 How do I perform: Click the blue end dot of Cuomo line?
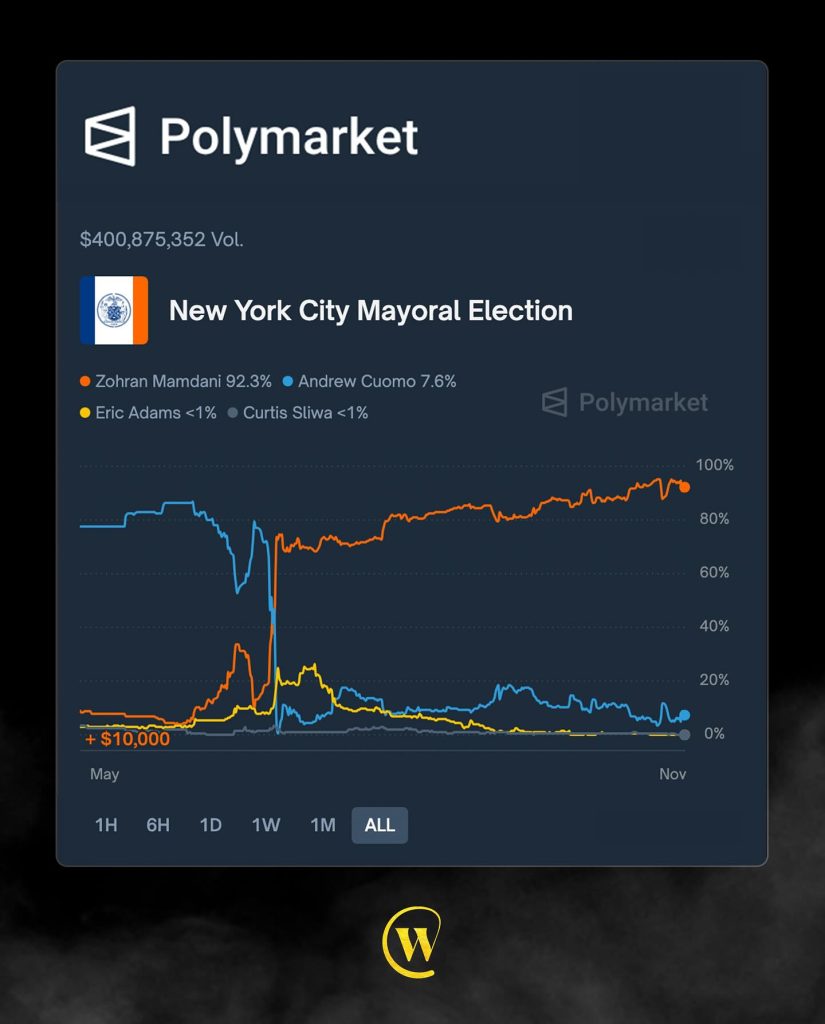(684, 715)
